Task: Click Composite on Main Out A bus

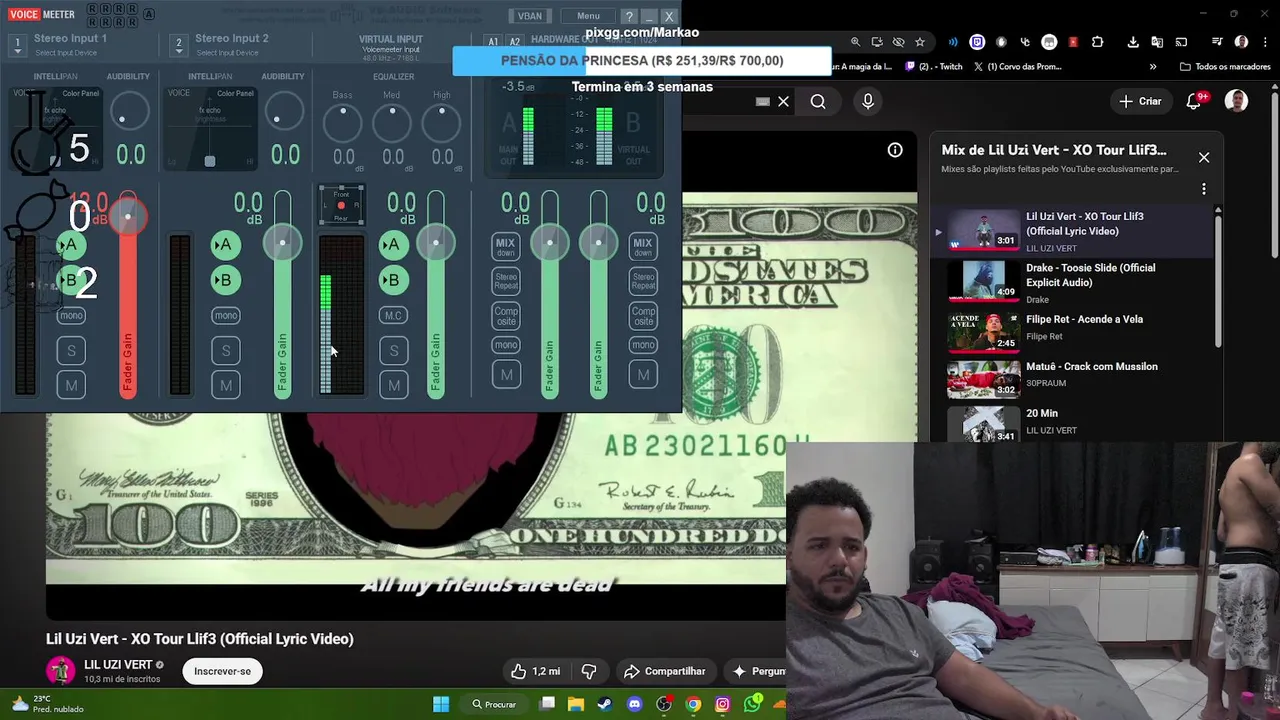Action: 506,316
